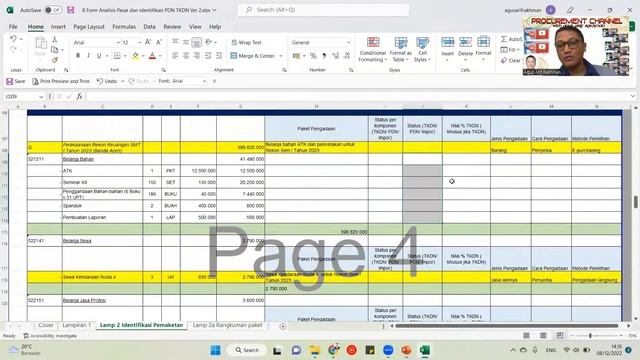Align text left

coord(175,56)
